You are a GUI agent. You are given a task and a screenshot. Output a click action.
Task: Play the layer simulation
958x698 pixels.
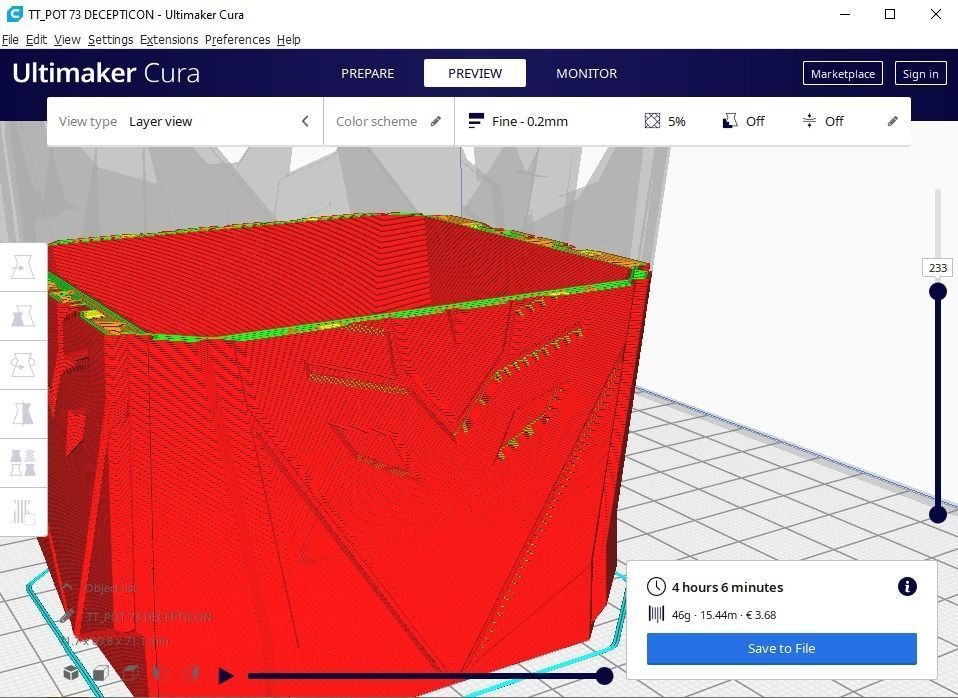(225, 675)
